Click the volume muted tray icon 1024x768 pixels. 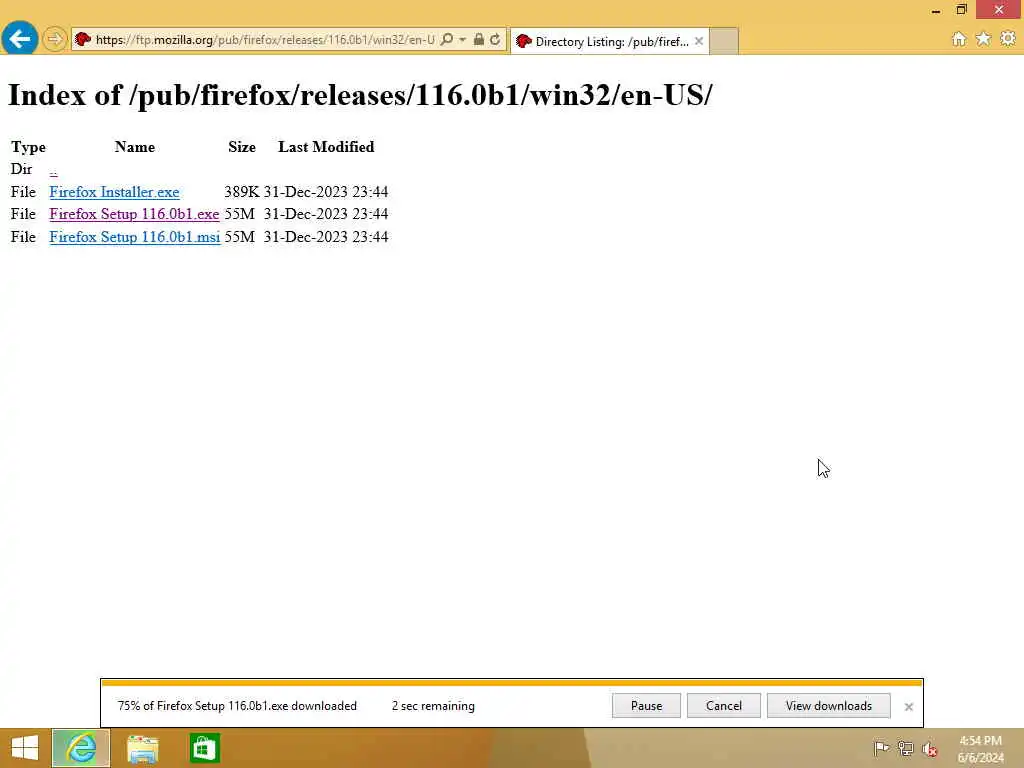coord(930,749)
